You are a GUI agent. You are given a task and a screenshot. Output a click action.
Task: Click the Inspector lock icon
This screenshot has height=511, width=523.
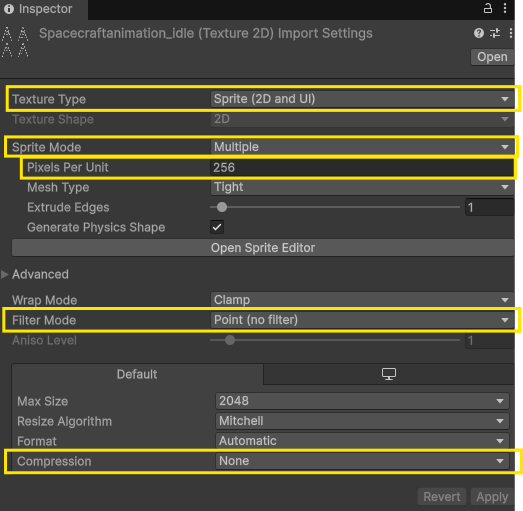click(x=488, y=8)
